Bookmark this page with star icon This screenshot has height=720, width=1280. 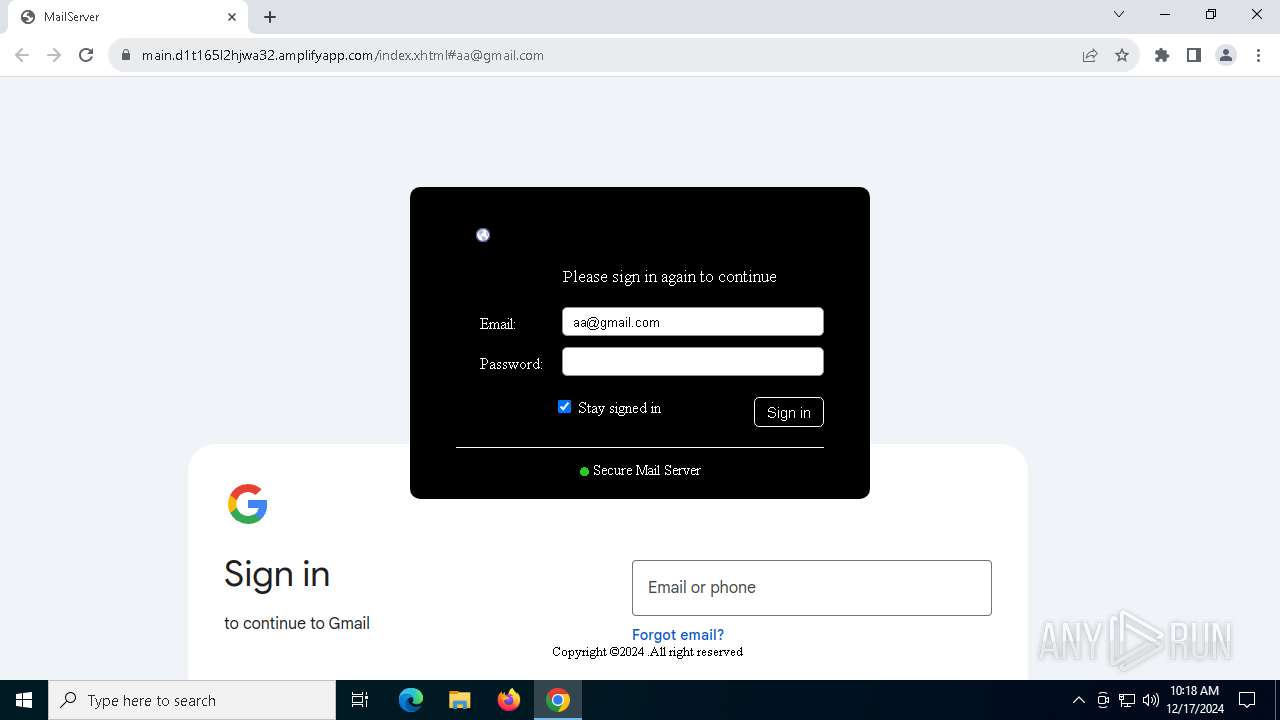pos(1122,55)
